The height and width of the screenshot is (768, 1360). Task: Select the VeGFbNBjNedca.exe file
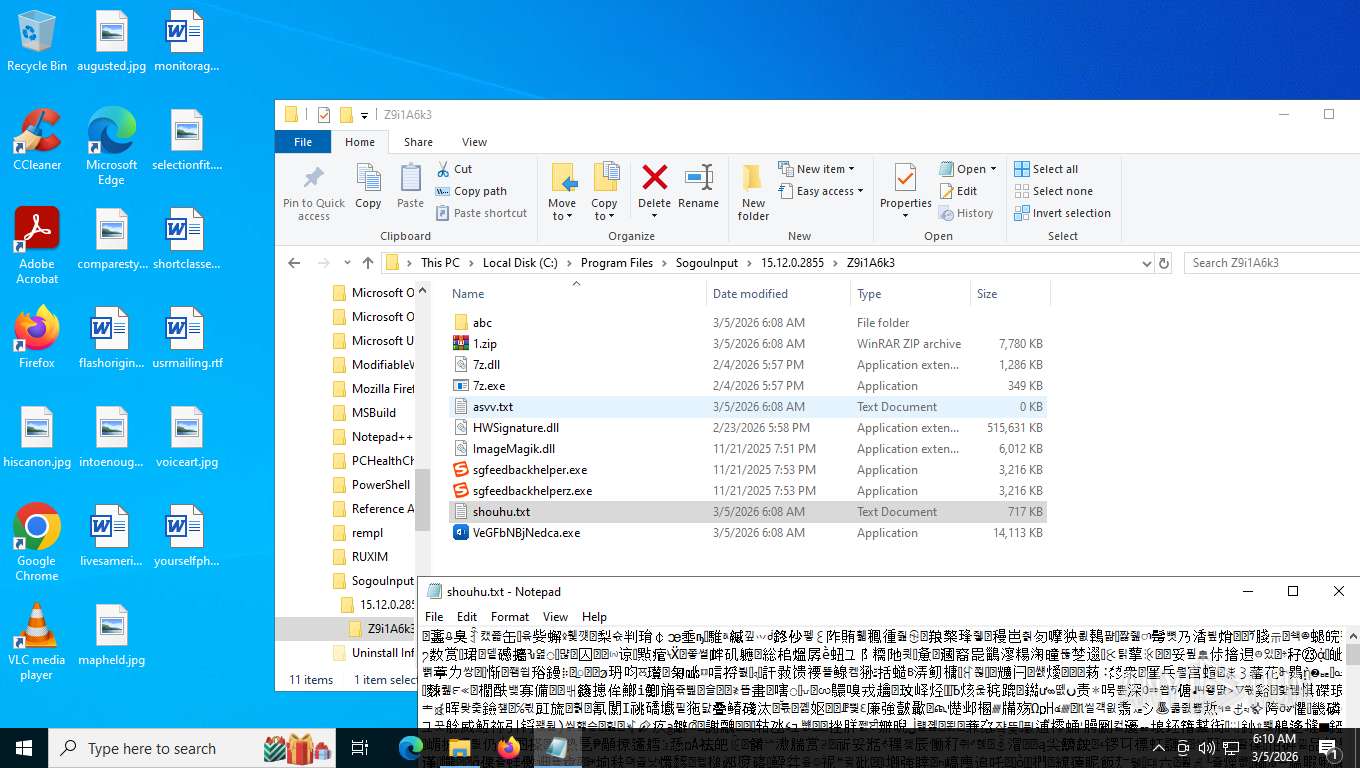point(748,533)
